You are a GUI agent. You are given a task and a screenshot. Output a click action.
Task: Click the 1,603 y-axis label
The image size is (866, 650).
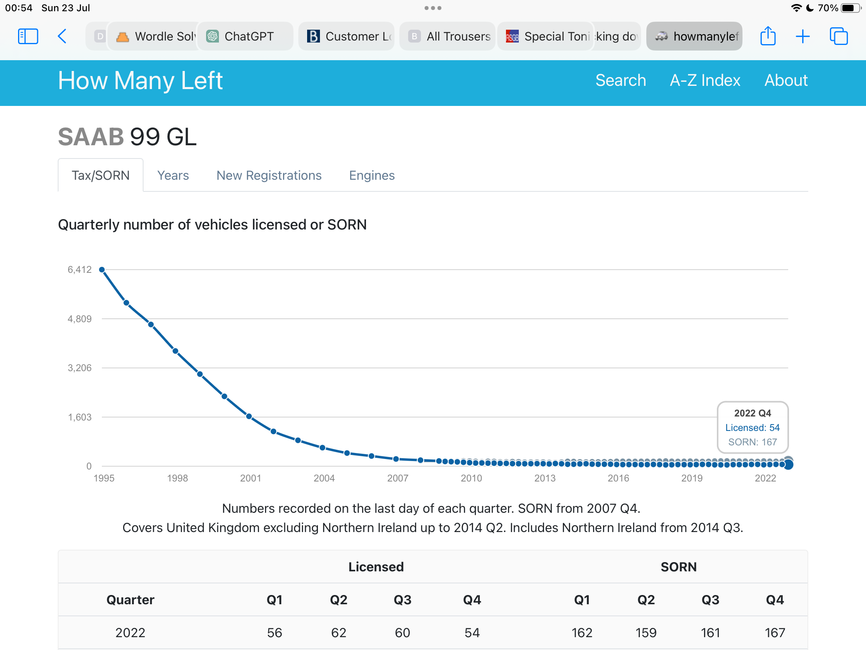tap(80, 417)
